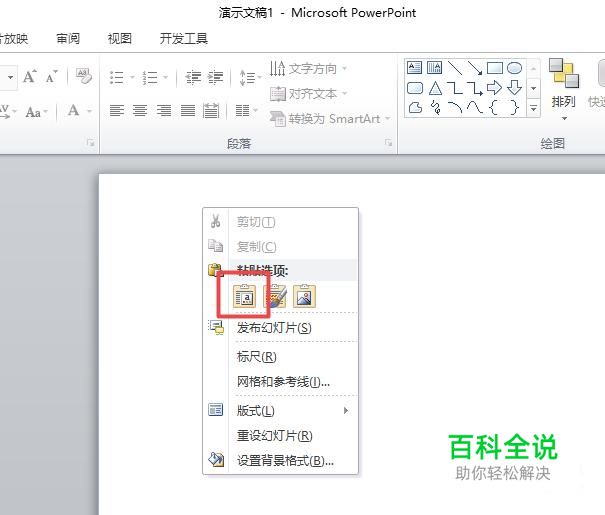This screenshot has width=605, height=515.
Task: Open 设置背景格式 background format
Action: (x=281, y=461)
